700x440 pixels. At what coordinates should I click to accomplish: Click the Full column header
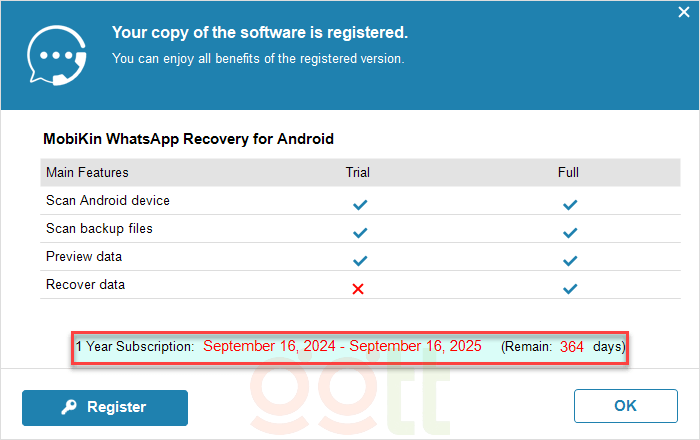click(568, 172)
